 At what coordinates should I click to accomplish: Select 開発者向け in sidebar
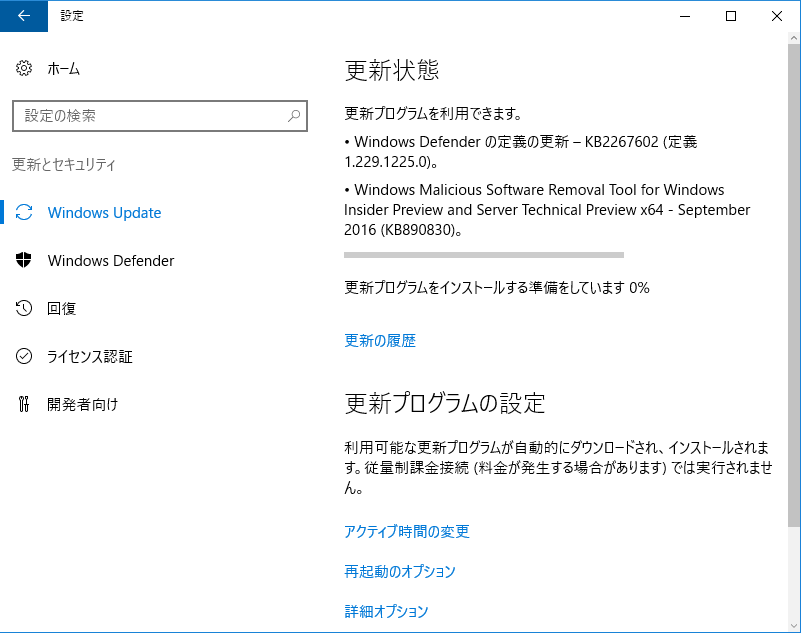83,405
